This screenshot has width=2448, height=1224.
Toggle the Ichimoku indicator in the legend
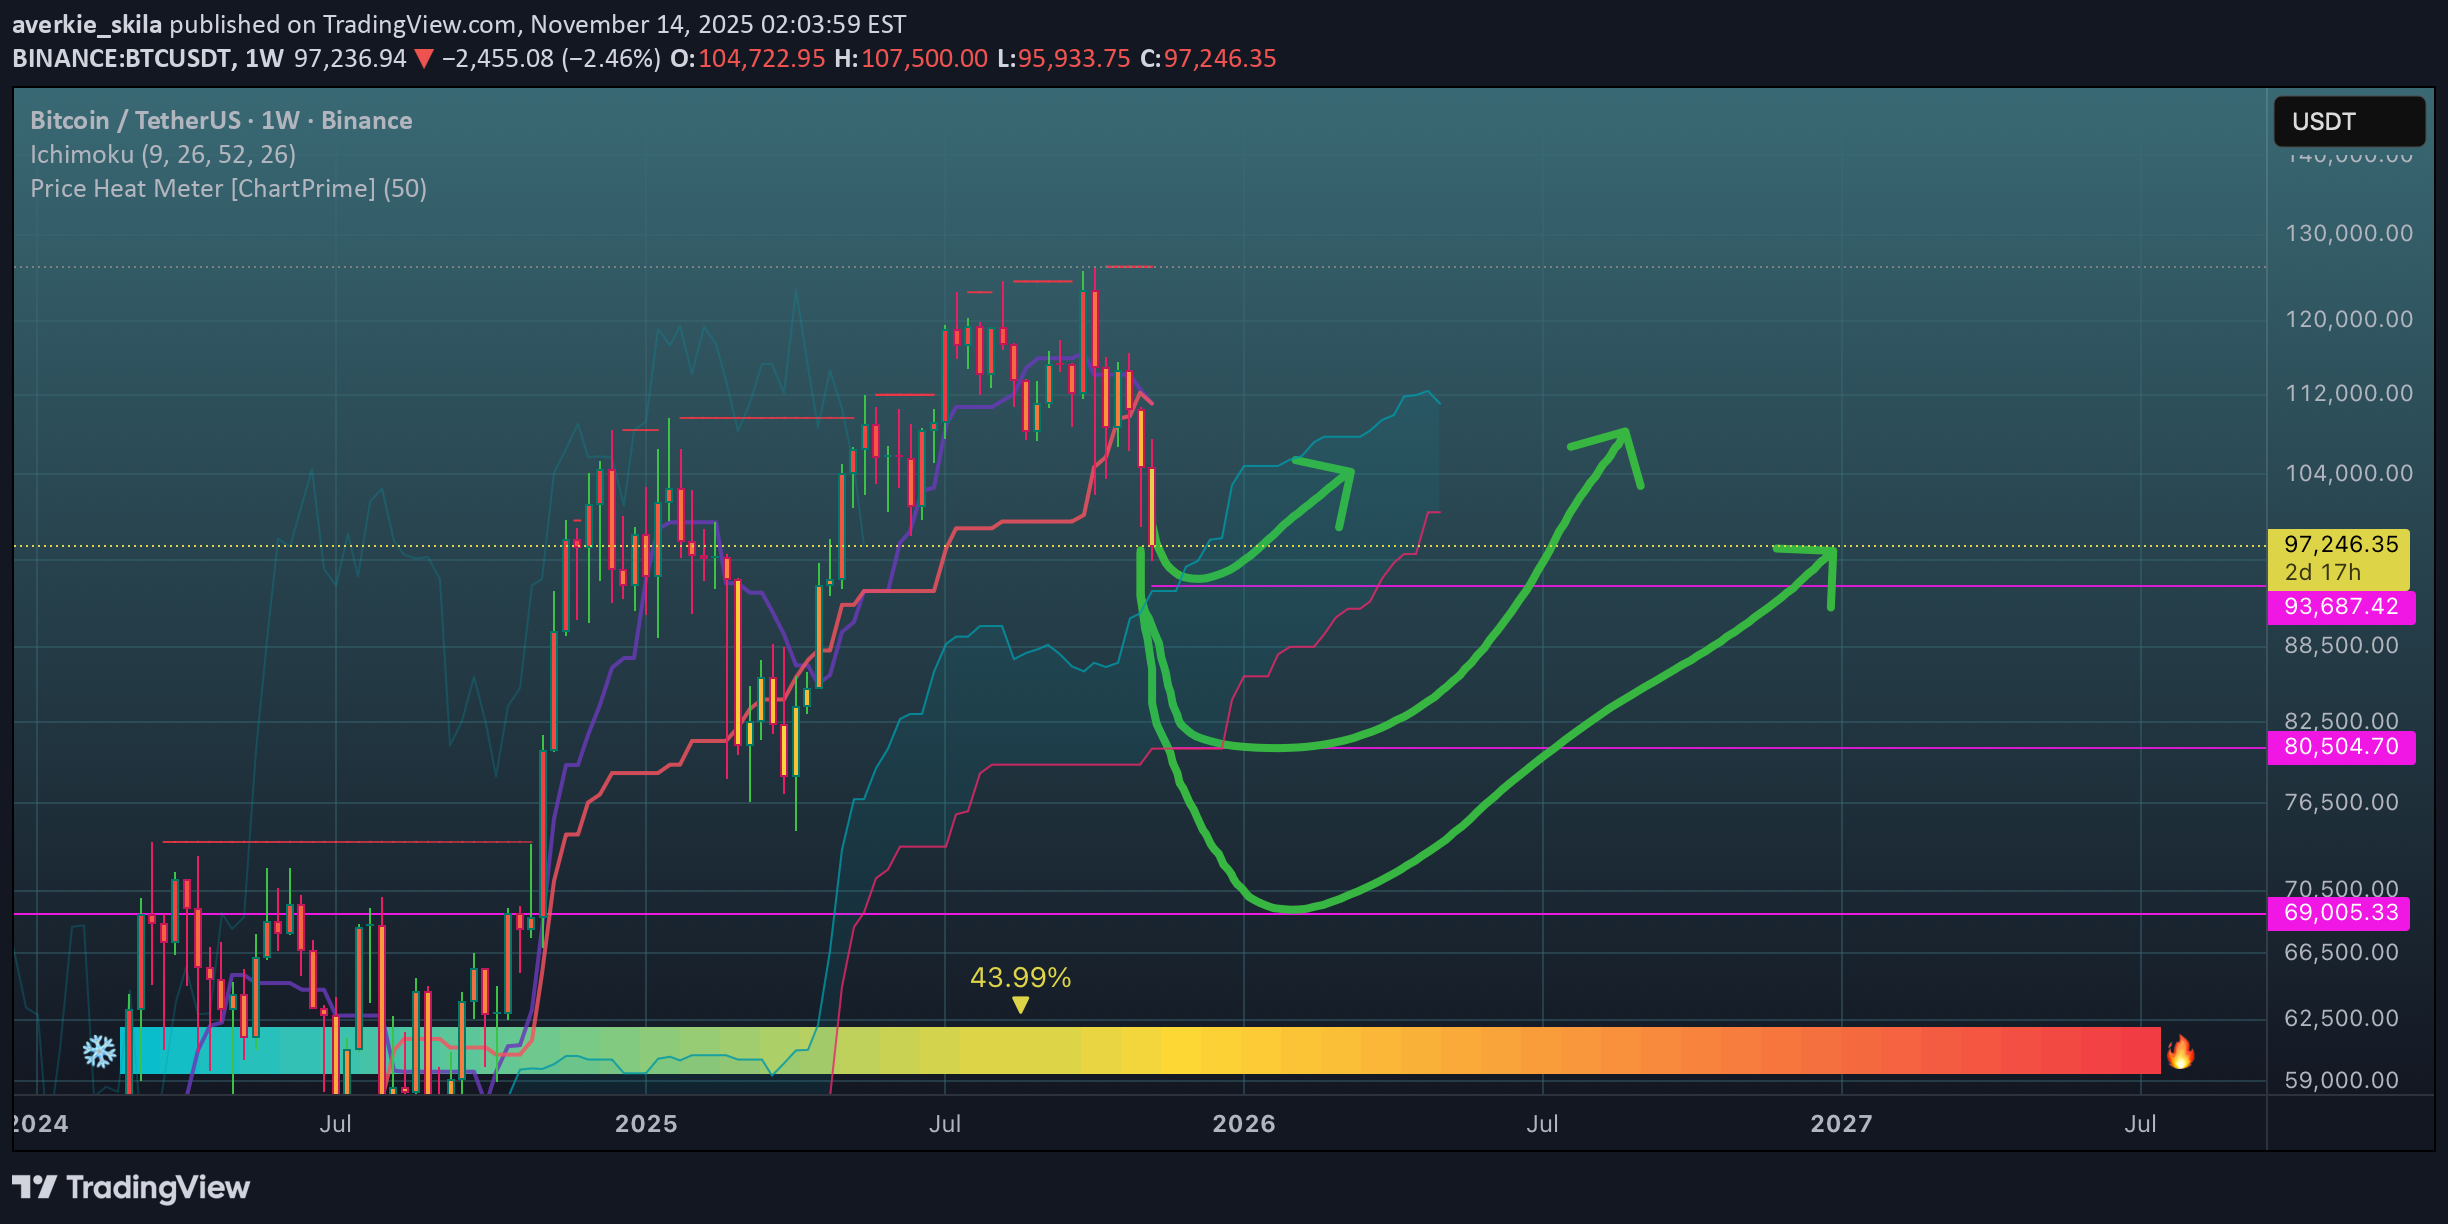click(x=162, y=154)
